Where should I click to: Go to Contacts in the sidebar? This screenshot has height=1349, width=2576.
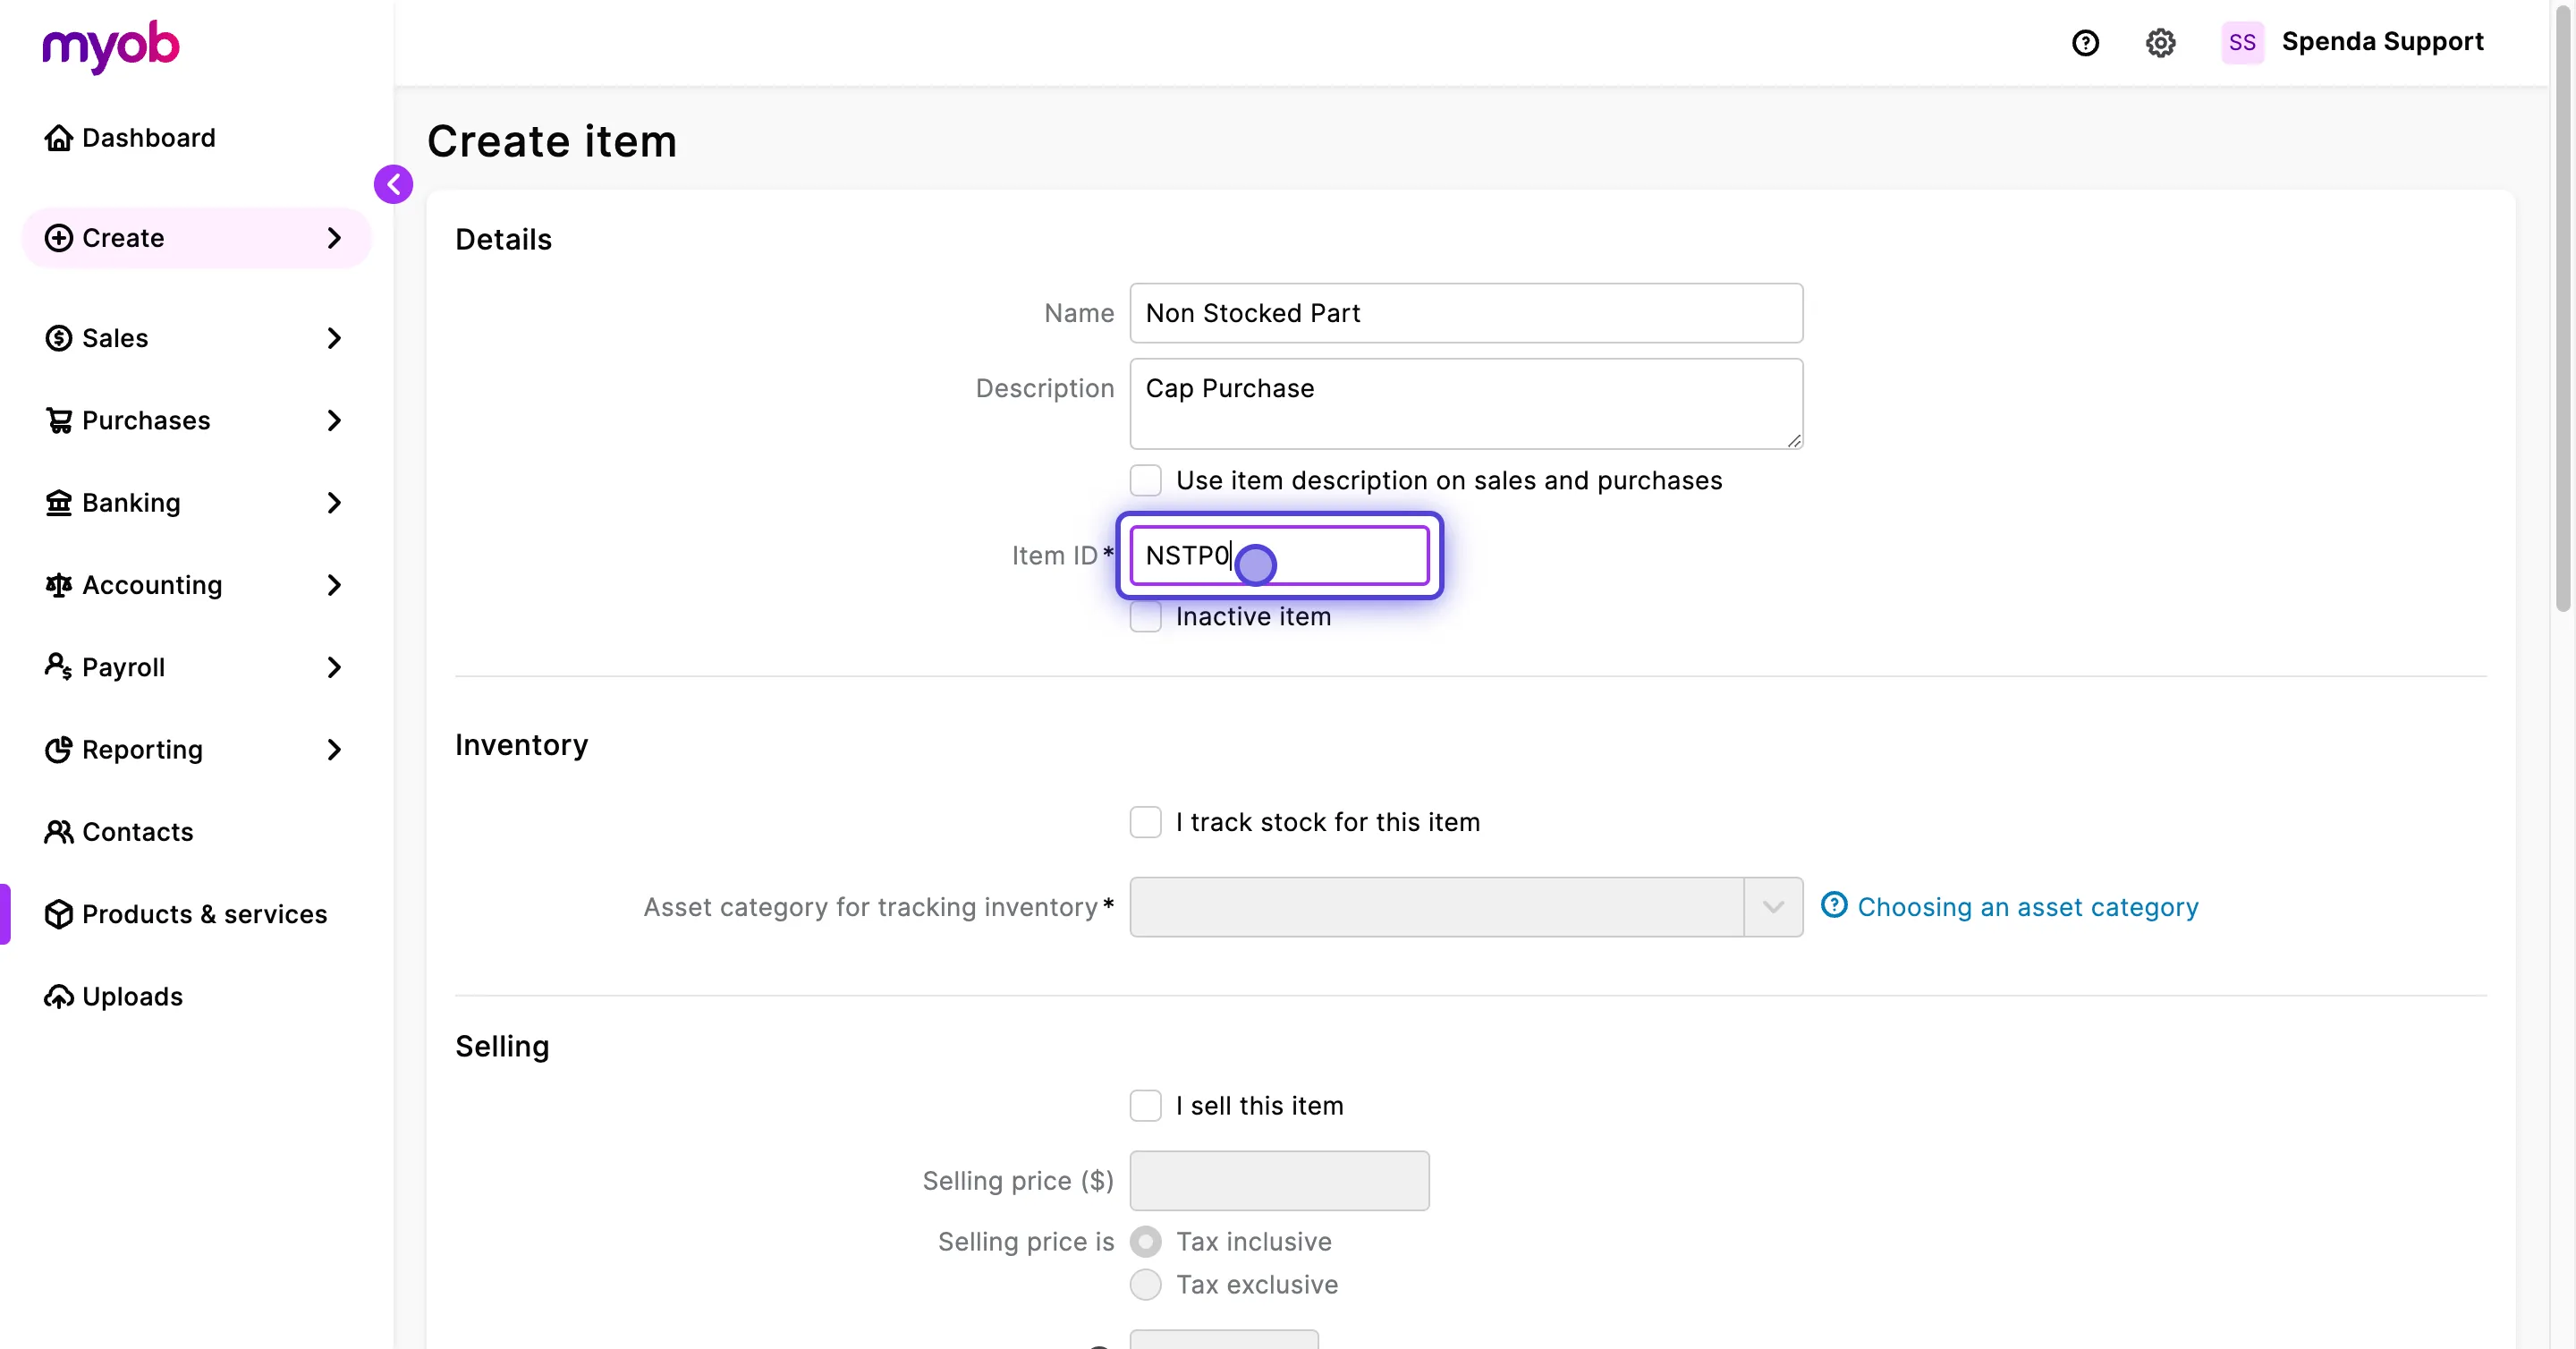[196, 832]
